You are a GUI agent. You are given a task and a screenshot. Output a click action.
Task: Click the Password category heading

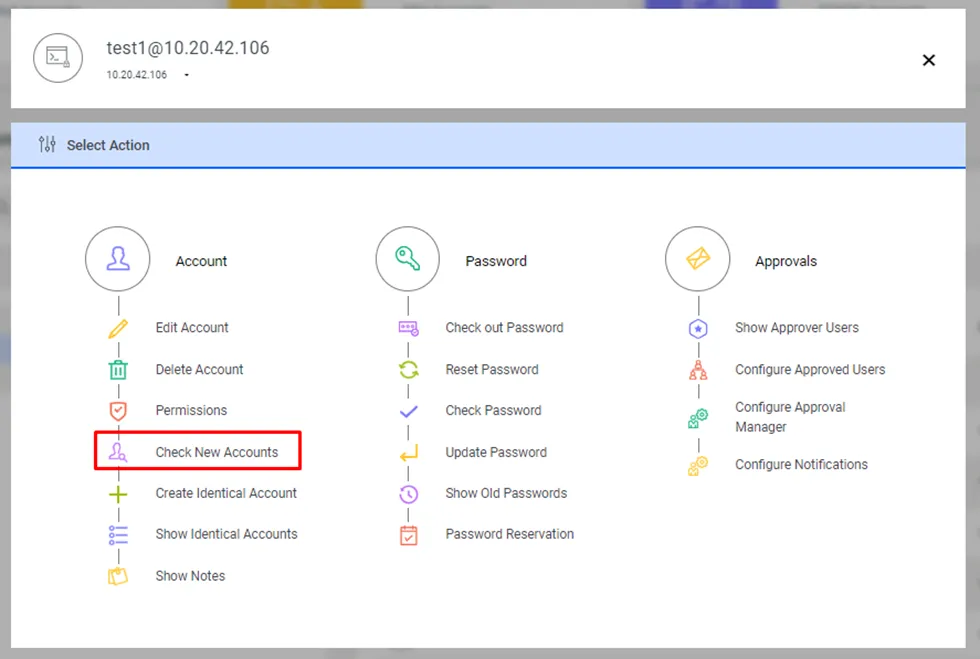[496, 261]
